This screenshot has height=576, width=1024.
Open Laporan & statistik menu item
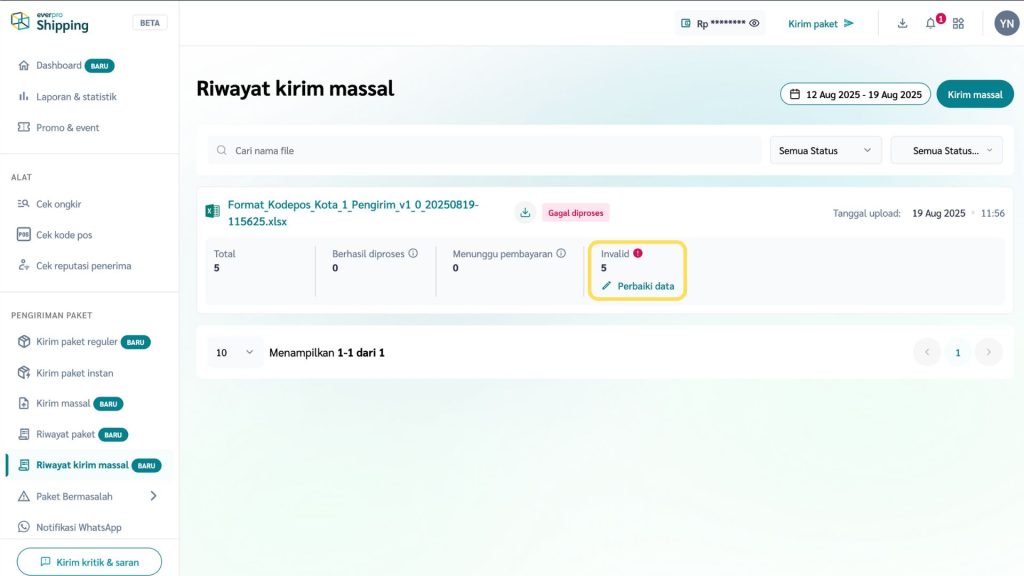76,97
